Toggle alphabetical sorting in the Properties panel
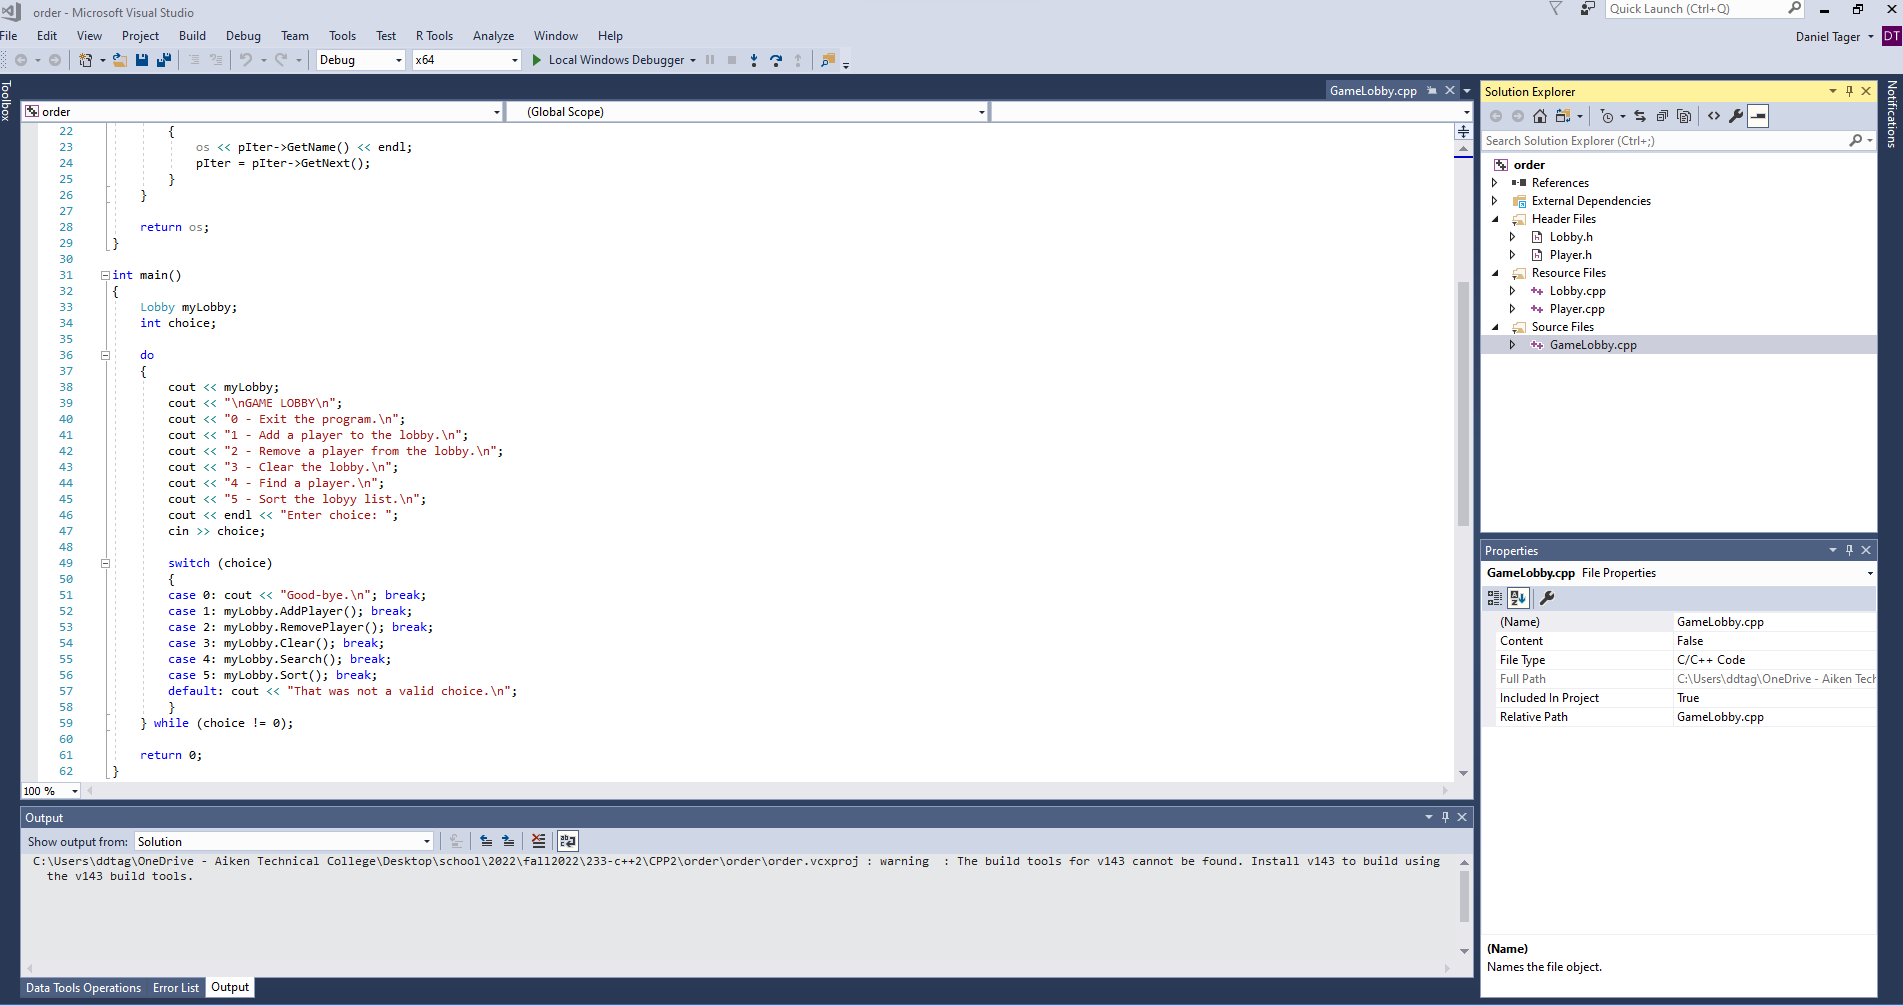Viewport: 1903px width, 1005px height. pos(1518,598)
